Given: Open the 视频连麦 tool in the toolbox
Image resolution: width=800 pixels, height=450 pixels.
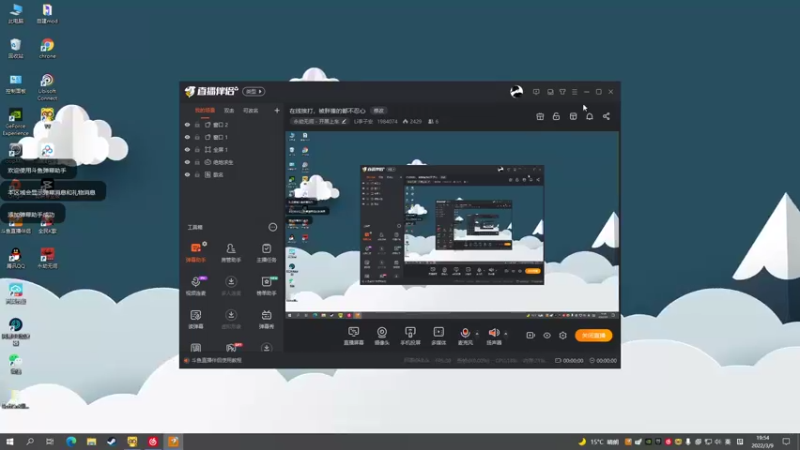Looking at the screenshot, I should [x=196, y=286].
